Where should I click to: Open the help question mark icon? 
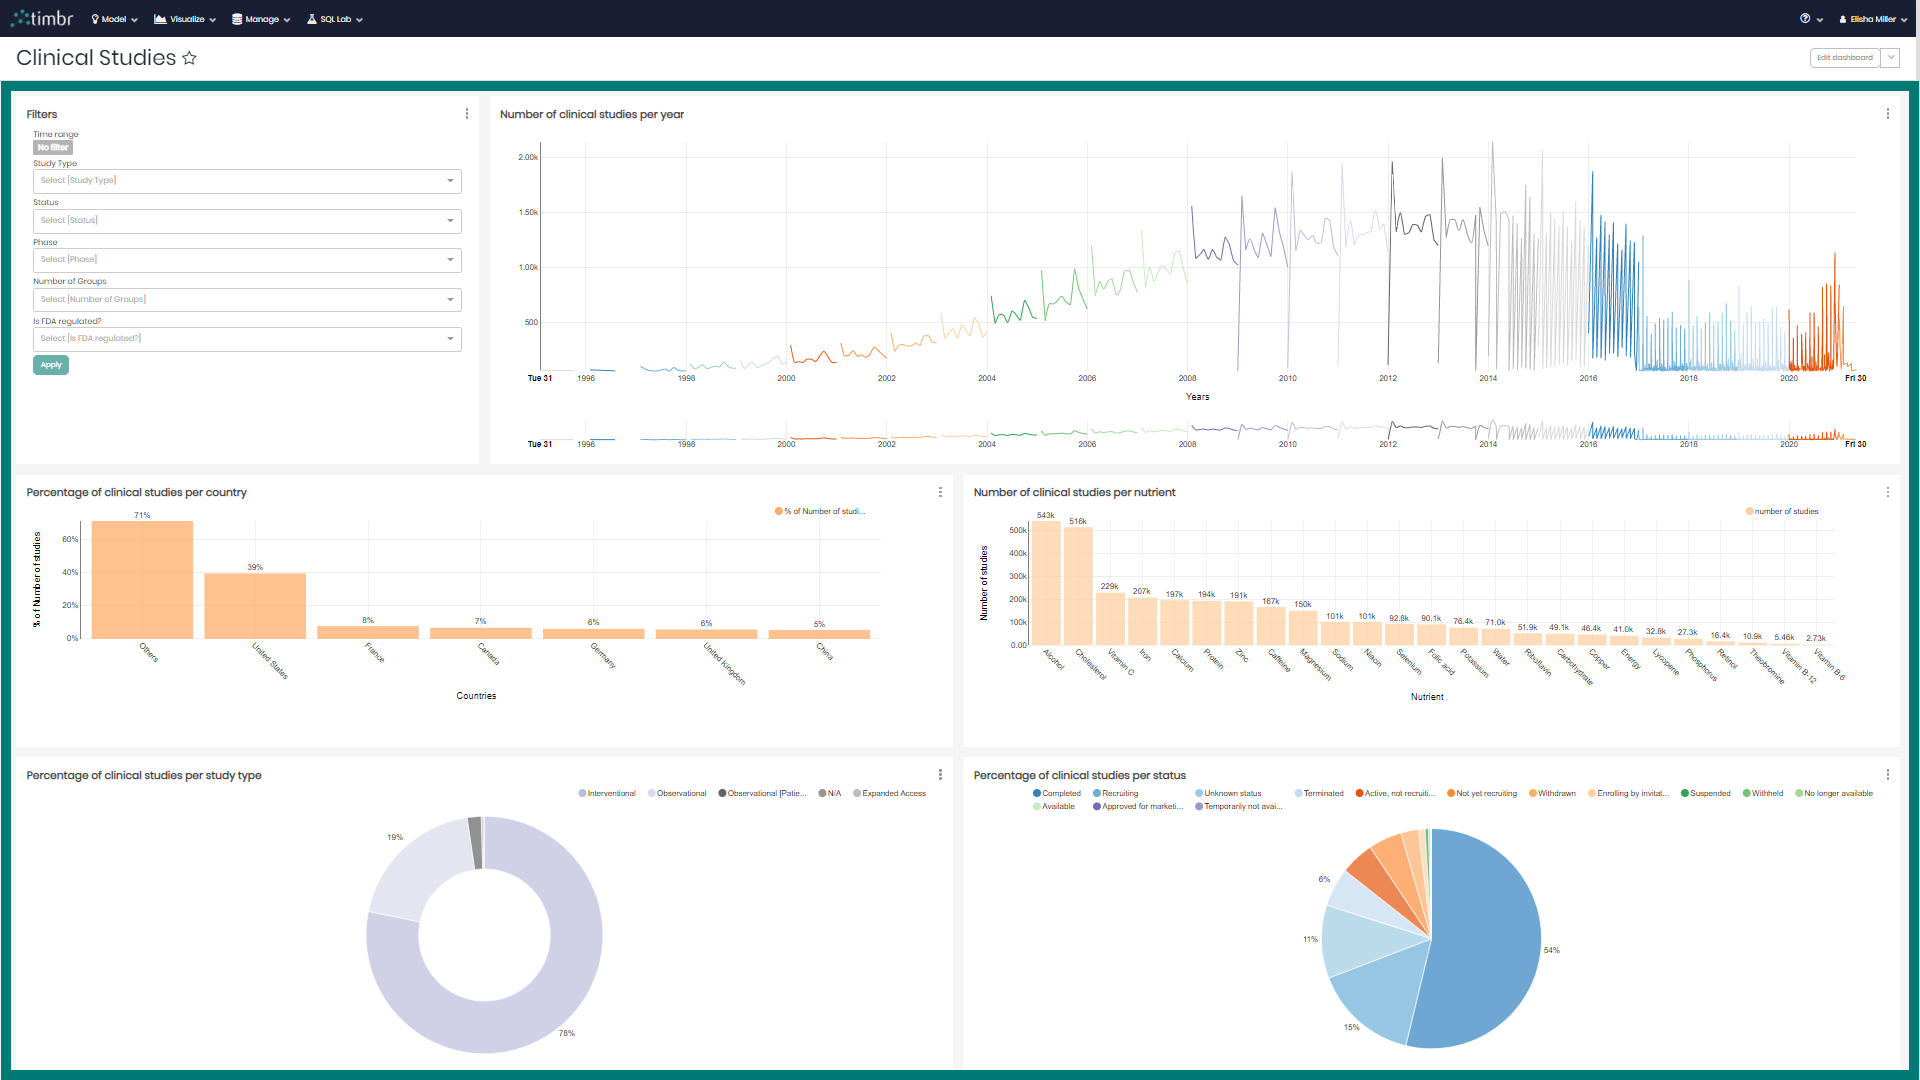pyautogui.click(x=1804, y=18)
